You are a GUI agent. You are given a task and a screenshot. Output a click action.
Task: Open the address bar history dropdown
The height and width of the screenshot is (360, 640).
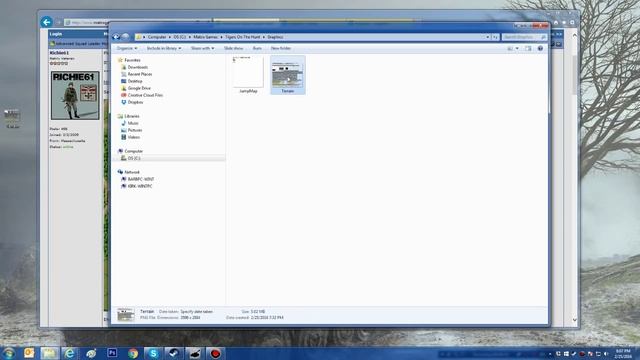487,37
